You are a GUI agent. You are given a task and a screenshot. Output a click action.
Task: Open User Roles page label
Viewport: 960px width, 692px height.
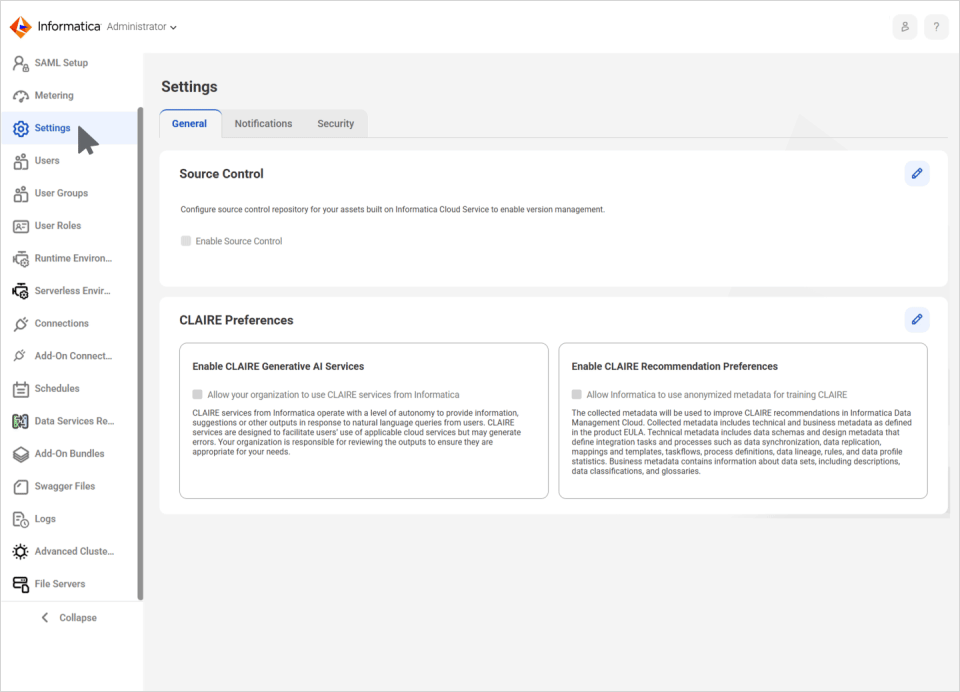point(58,225)
